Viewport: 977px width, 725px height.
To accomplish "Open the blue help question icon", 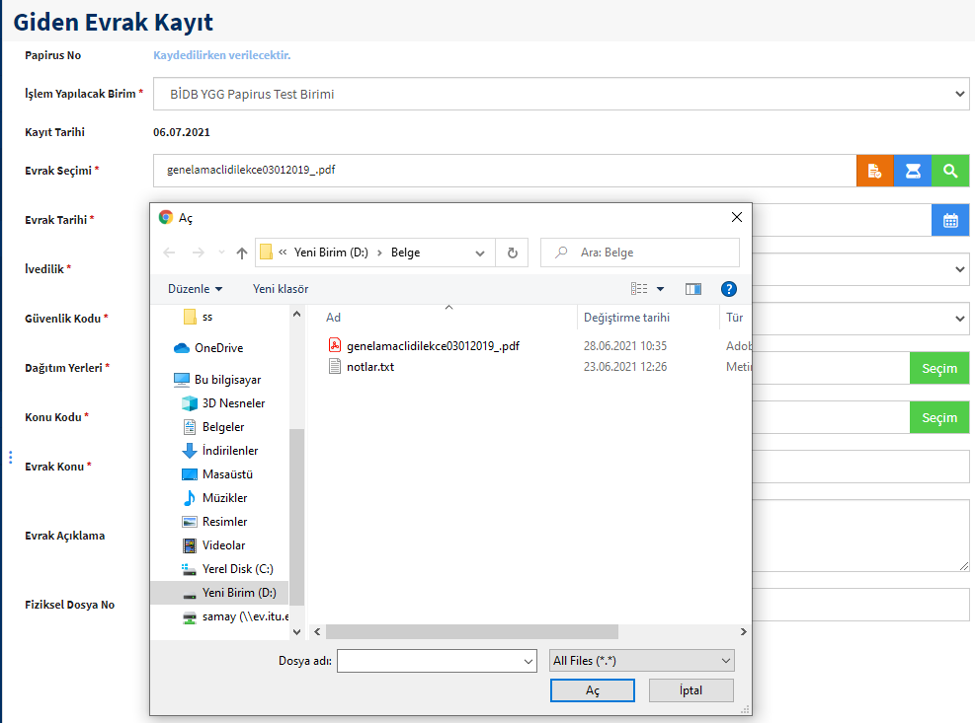I will click(x=728, y=289).
